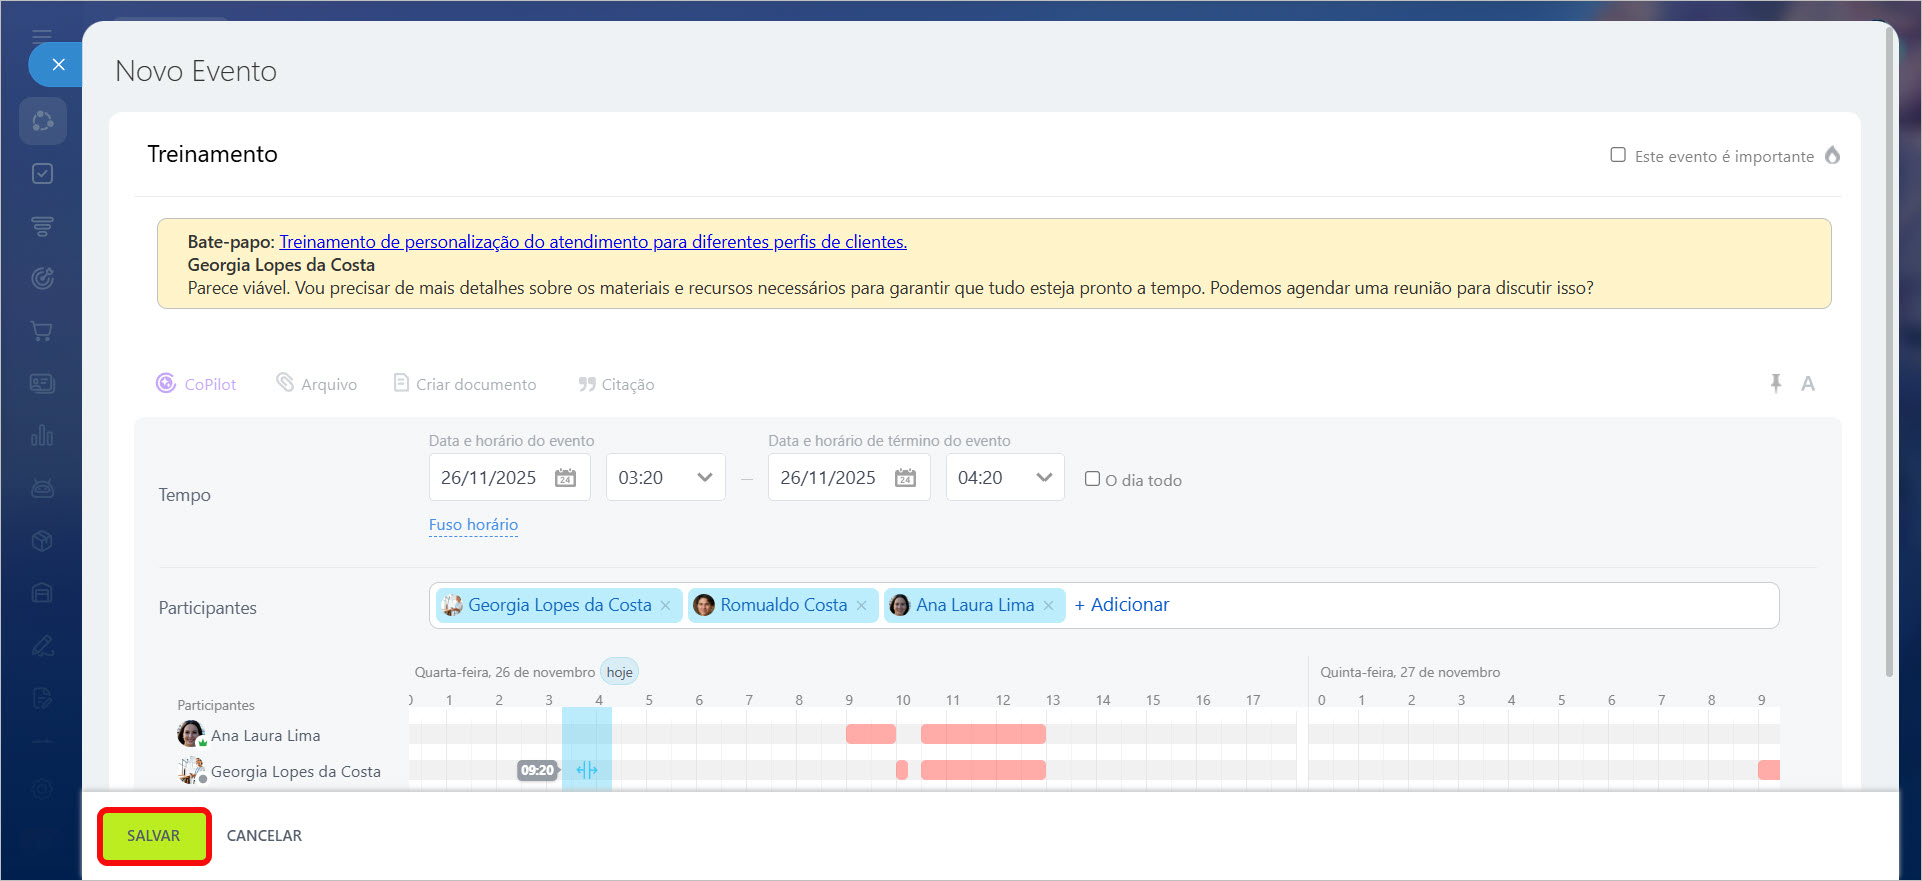Screen dimensions: 1922x881
Task: Expand the Fuso horário settings
Action: (x=473, y=525)
